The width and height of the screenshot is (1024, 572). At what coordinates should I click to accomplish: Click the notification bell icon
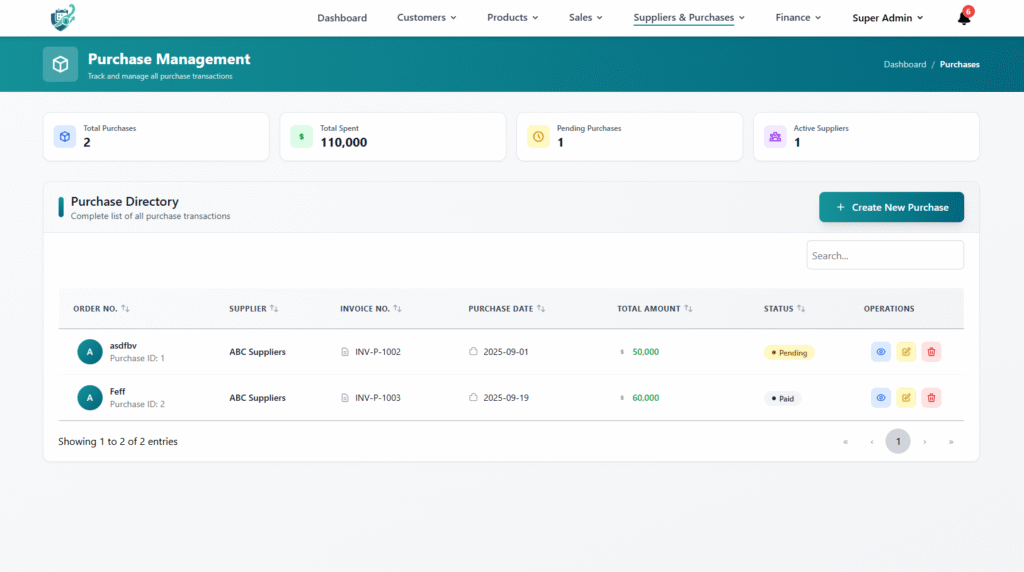point(964,18)
